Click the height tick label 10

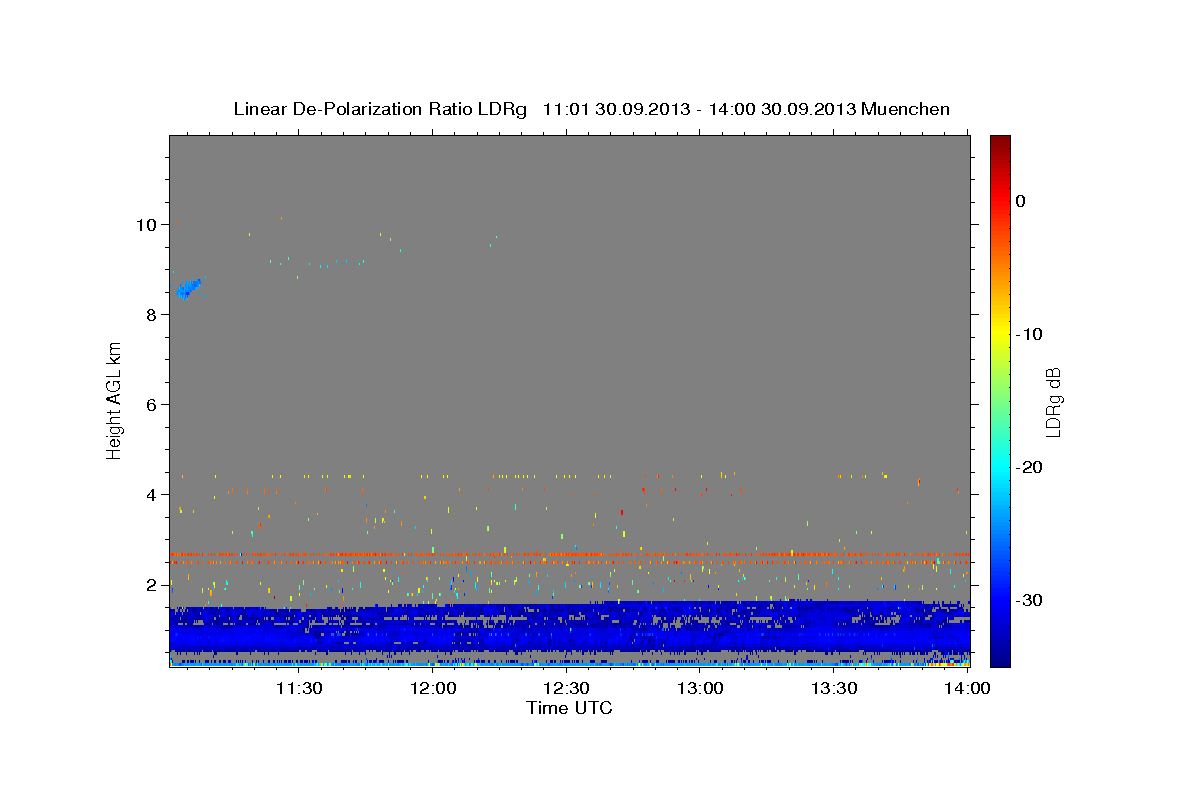[x=148, y=225]
